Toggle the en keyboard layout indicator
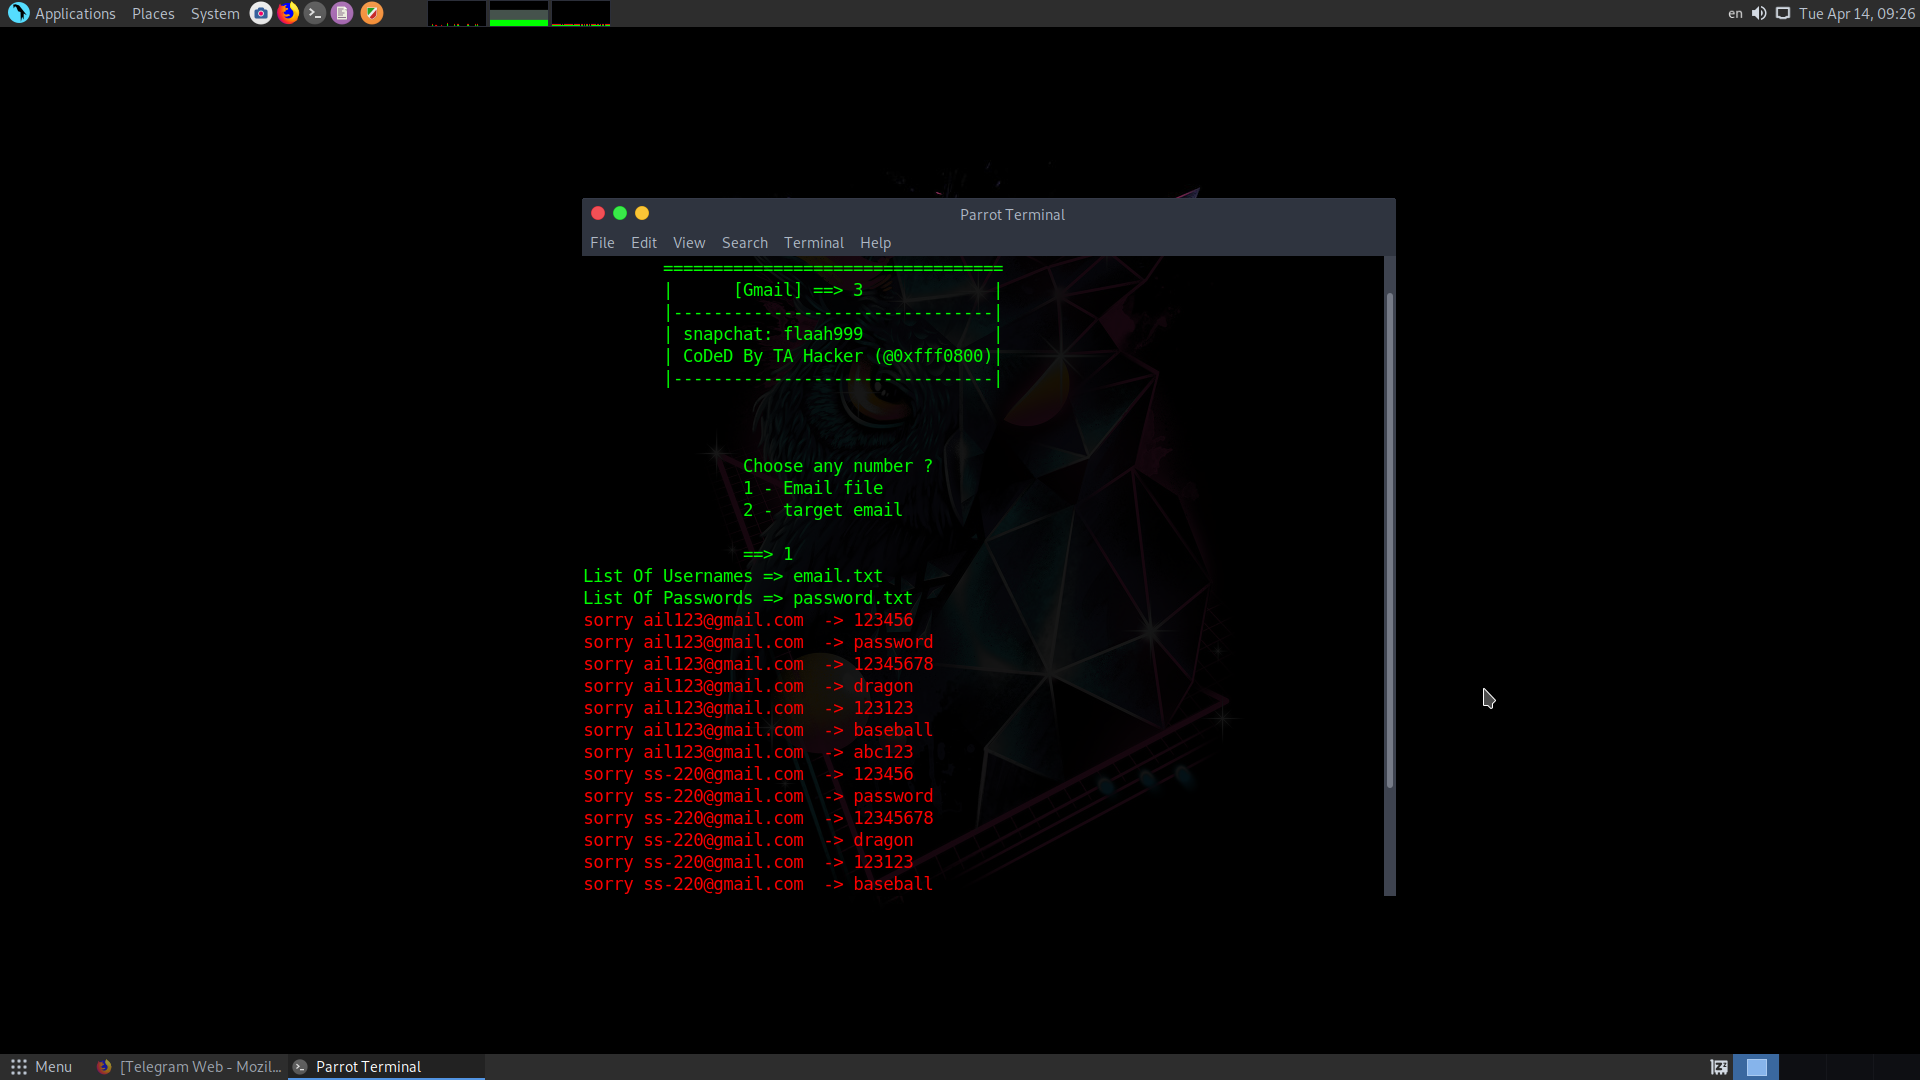This screenshot has width=1920, height=1080. pyautogui.click(x=1735, y=13)
